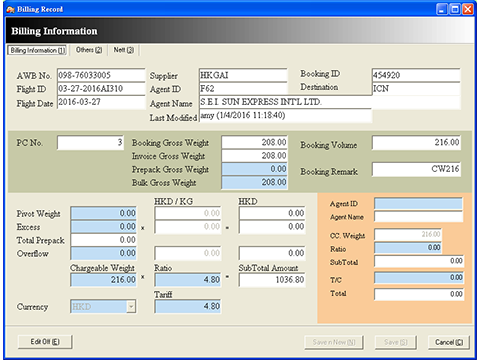Click the Excess HKD amount field
480x360 pixels.
(x=272, y=227)
